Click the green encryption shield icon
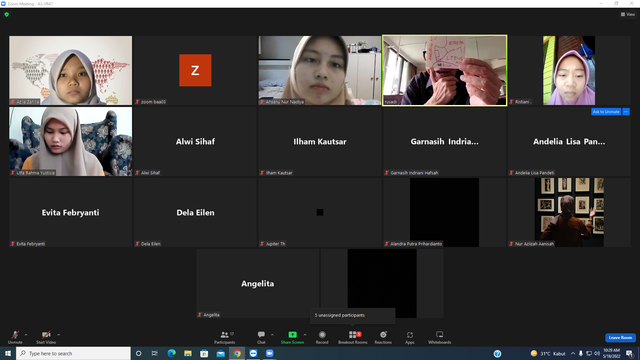This screenshot has height=360, width=640. pos(7,14)
